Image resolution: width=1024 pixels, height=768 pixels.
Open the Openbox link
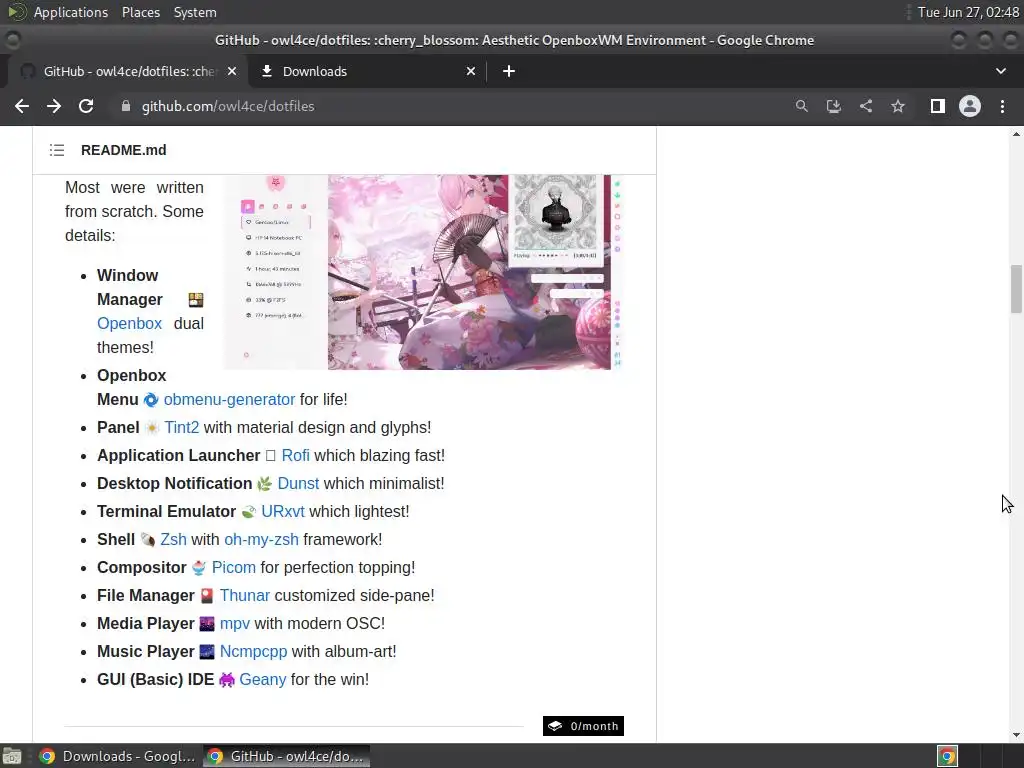129,323
